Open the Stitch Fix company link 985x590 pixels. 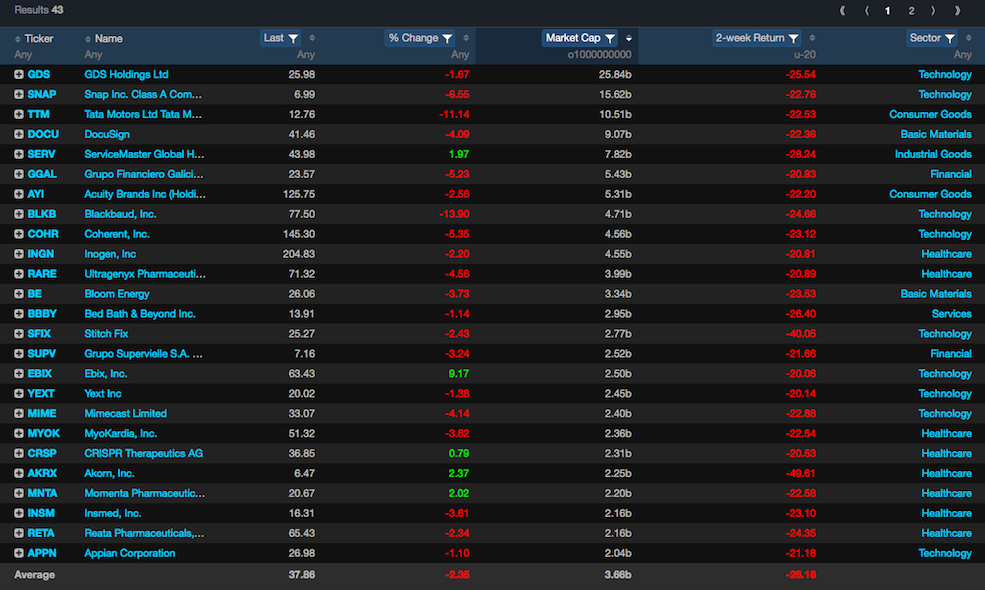[106, 334]
